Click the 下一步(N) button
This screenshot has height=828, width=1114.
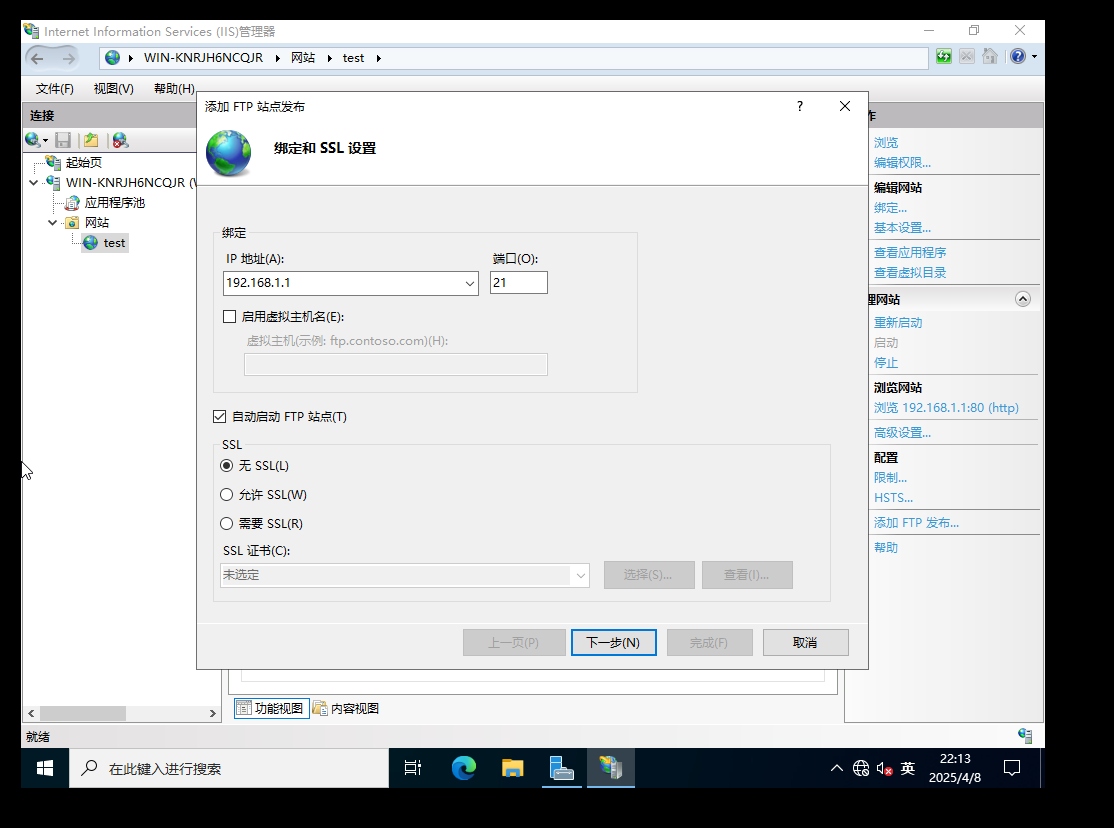pos(614,642)
